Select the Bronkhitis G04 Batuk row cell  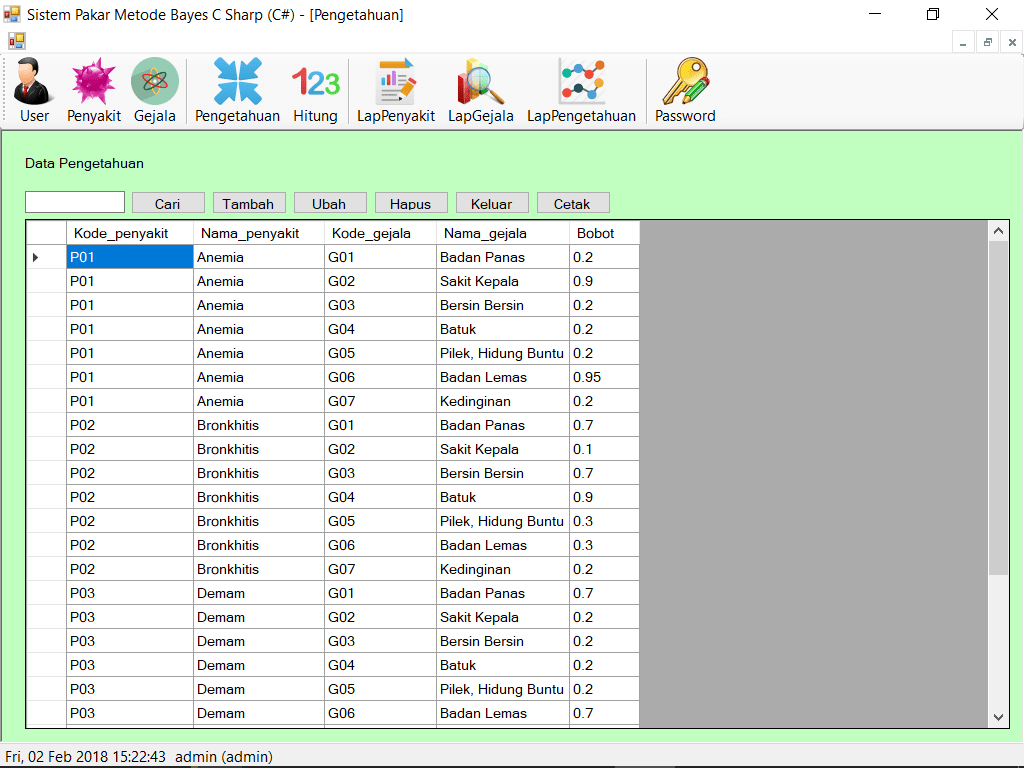click(502, 497)
